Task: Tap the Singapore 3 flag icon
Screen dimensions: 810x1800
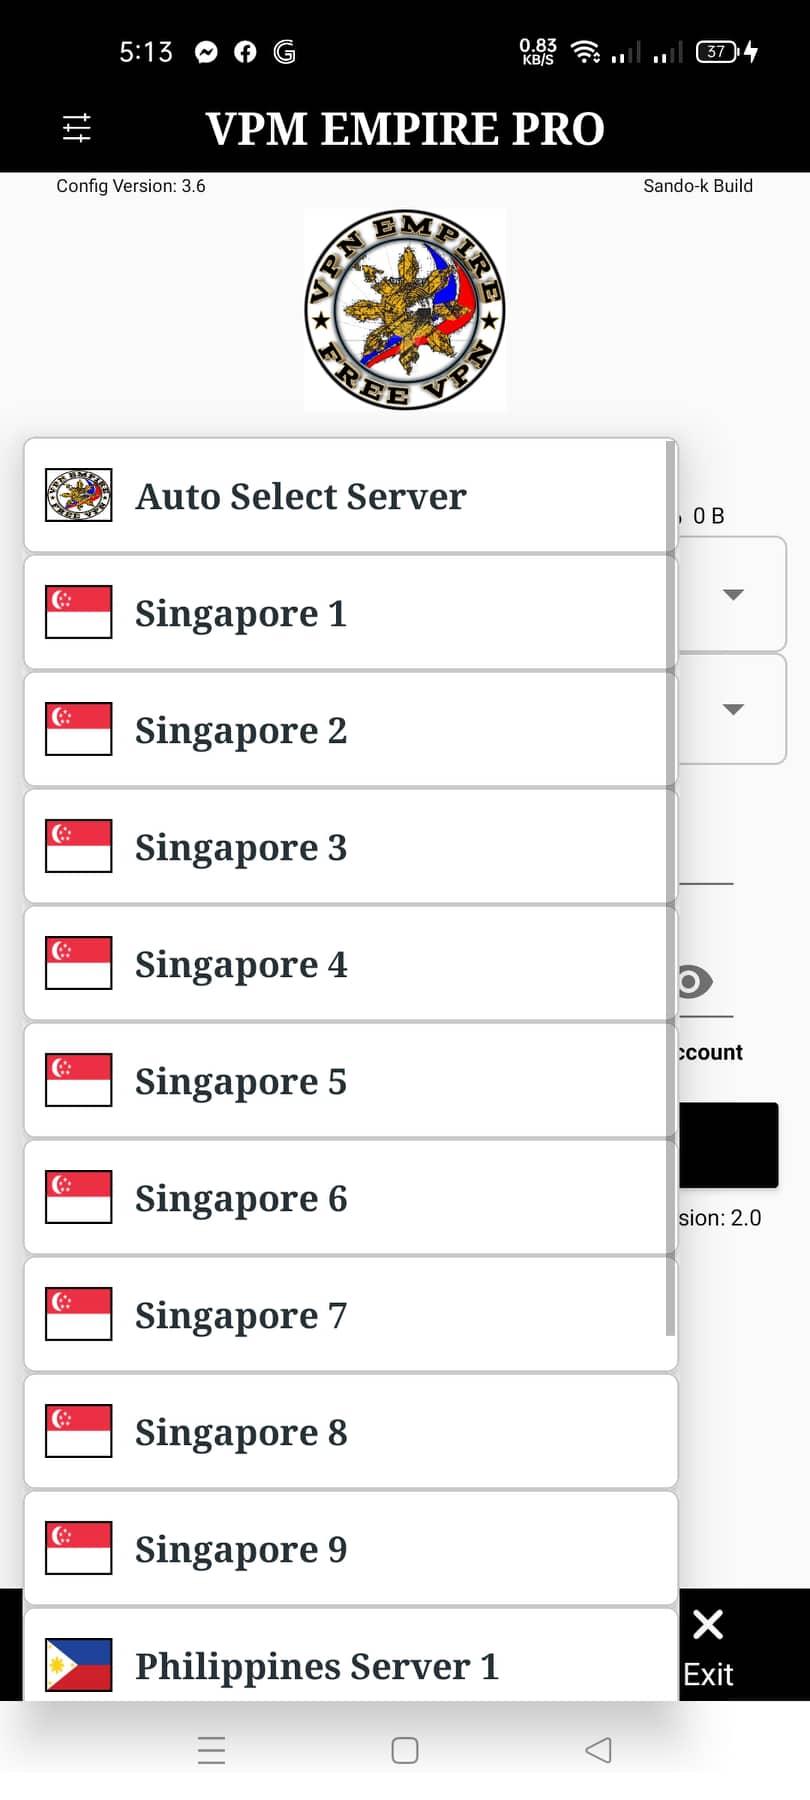Action: 78,846
